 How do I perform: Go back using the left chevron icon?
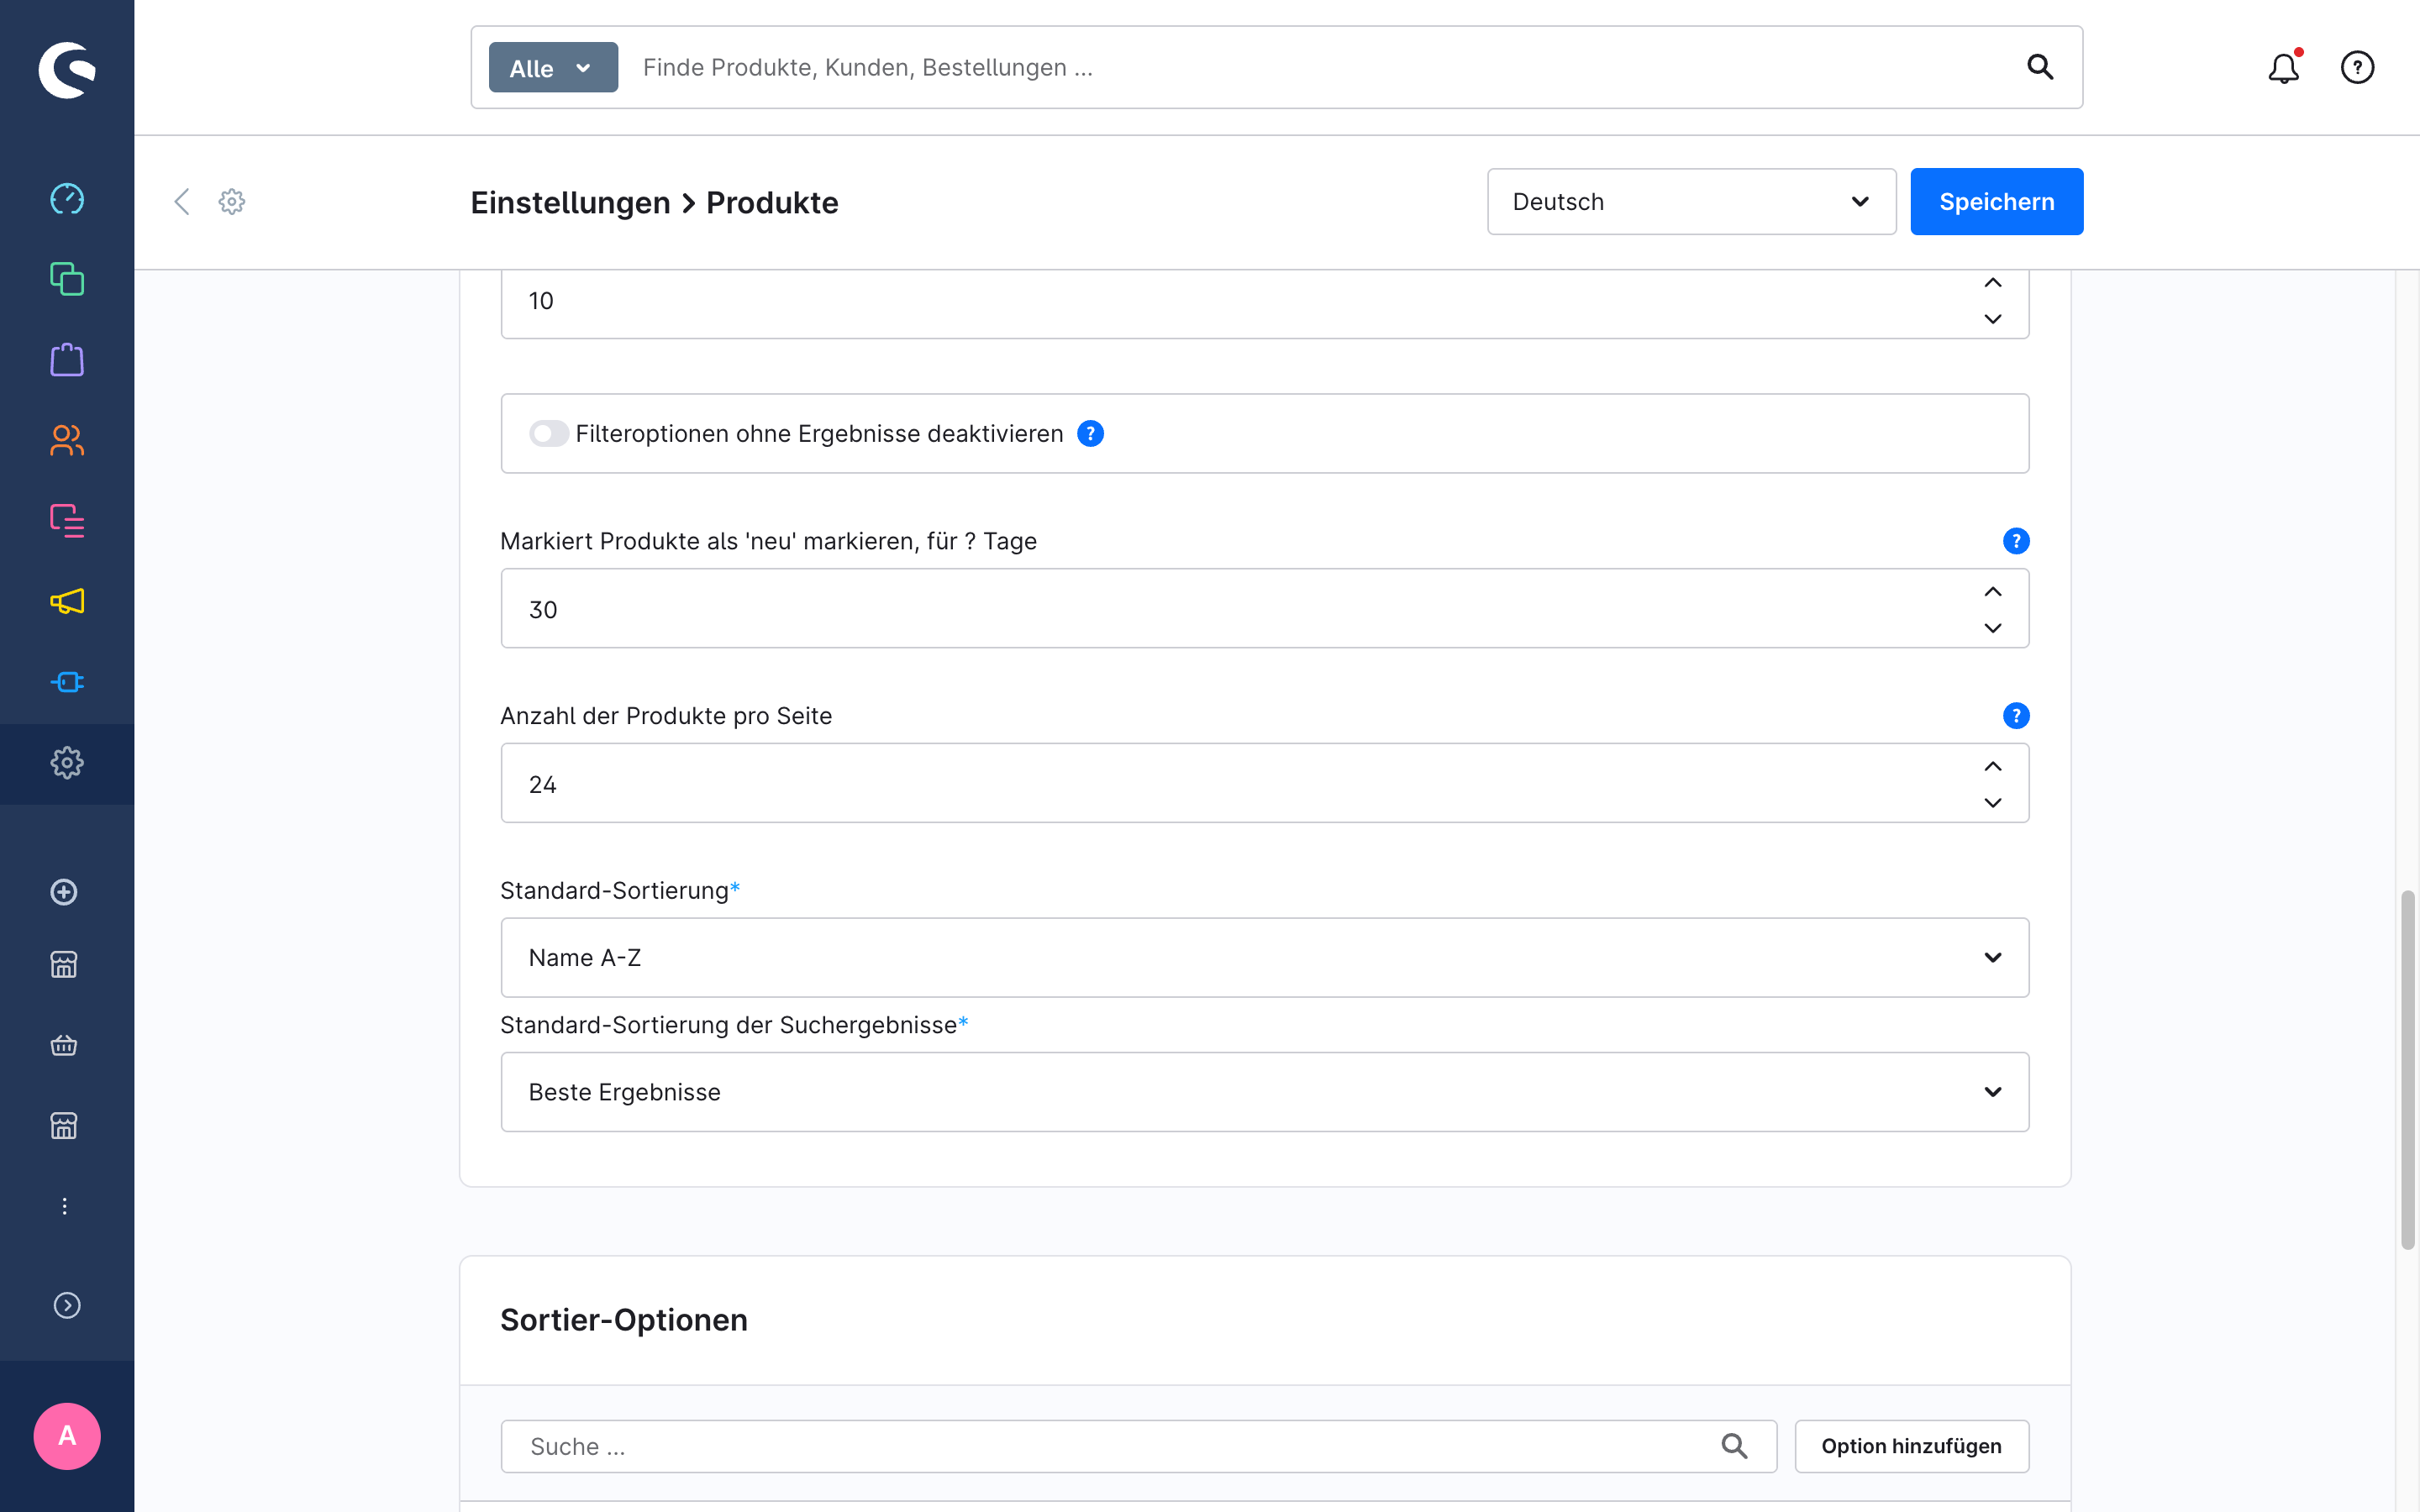click(181, 201)
